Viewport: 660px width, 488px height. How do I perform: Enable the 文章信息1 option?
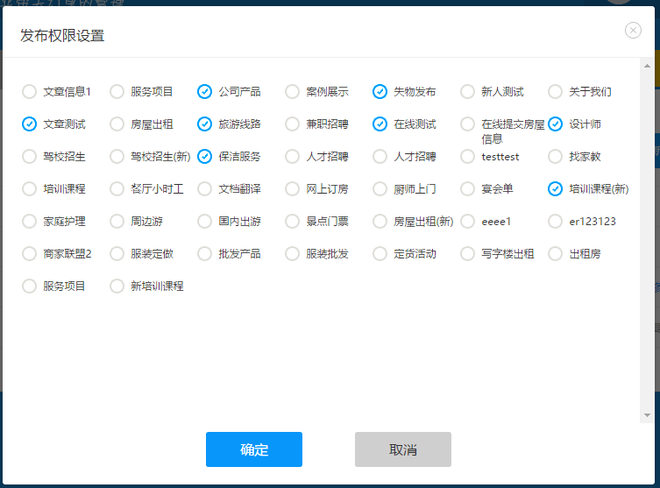click(30, 92)
